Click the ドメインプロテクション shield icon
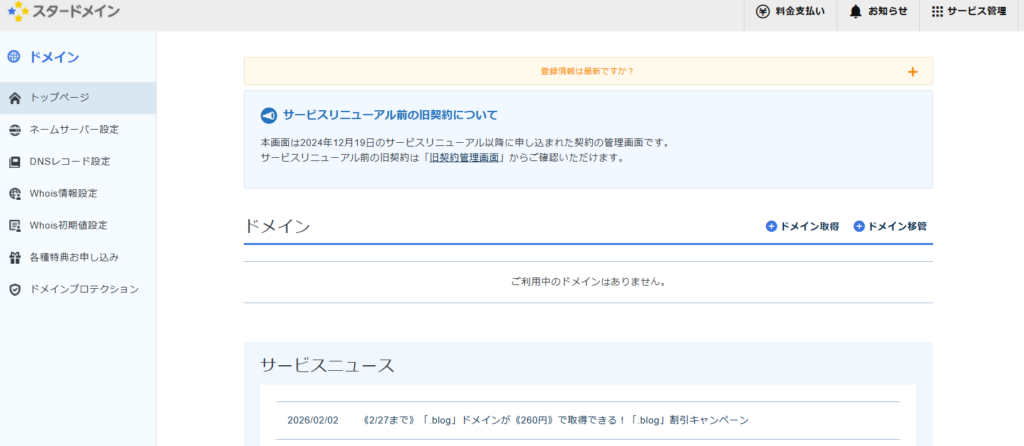Screen dimensions: 1024x446 14,290
